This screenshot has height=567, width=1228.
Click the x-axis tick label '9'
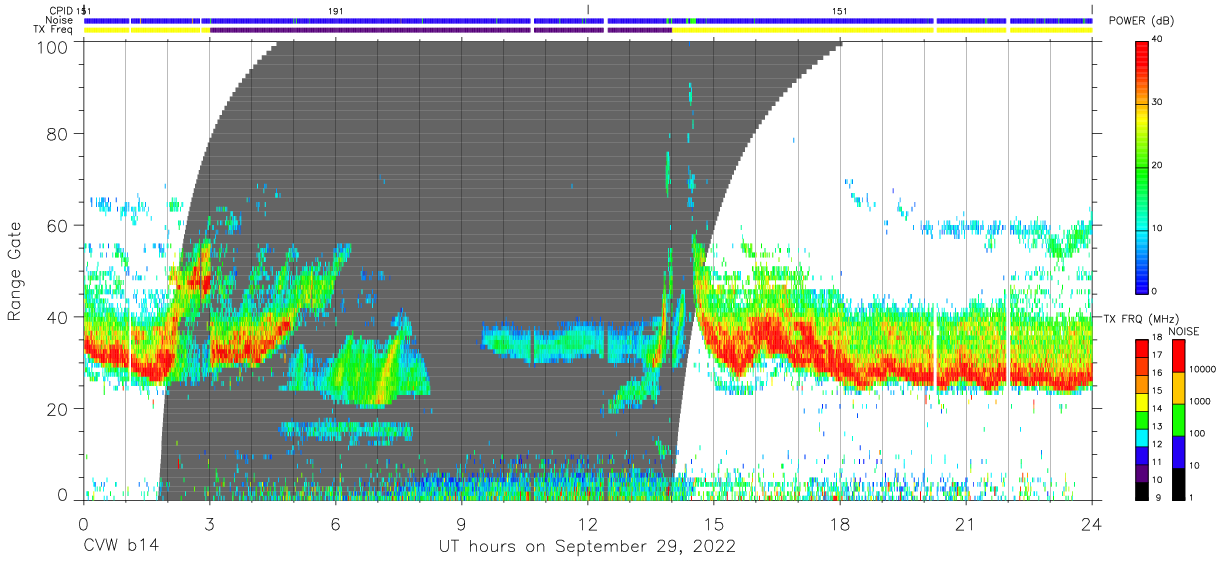[461, 524]
